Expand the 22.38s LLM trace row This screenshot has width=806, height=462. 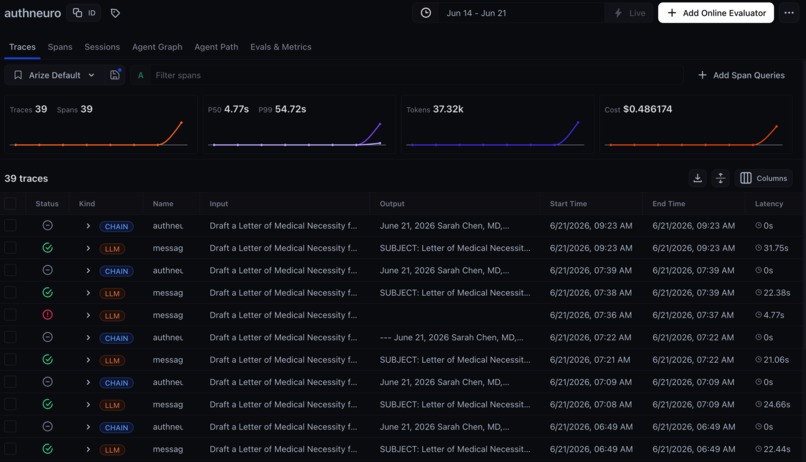(88, 293)
